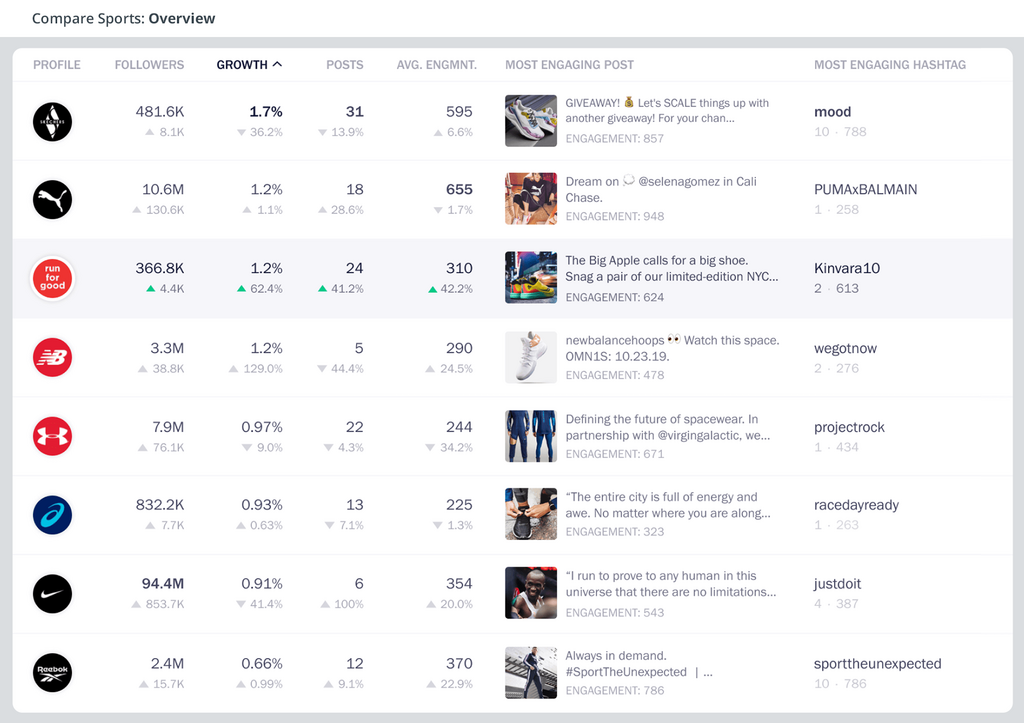The width and height of the screenshot is (1024, 723).
Task: View the Selena Gomez Puma post thumbnail
Action: [531, 199]
